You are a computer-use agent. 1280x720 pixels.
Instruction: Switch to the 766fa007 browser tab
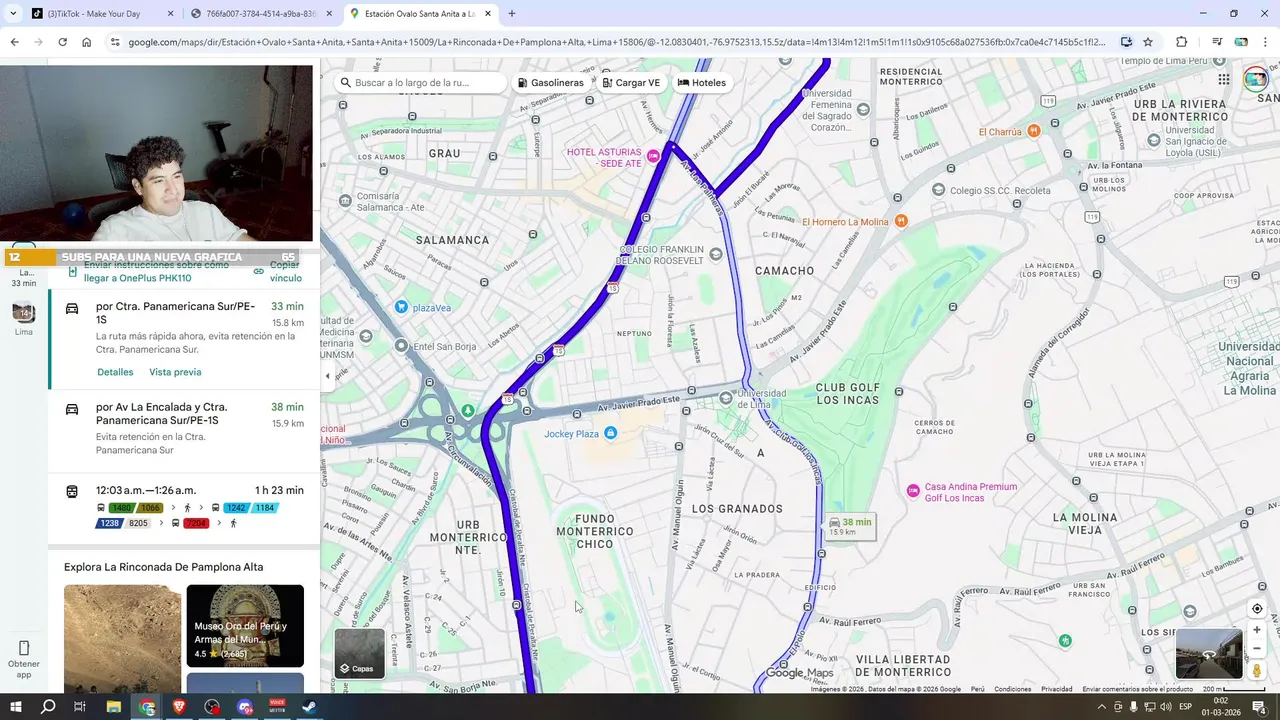260,14
